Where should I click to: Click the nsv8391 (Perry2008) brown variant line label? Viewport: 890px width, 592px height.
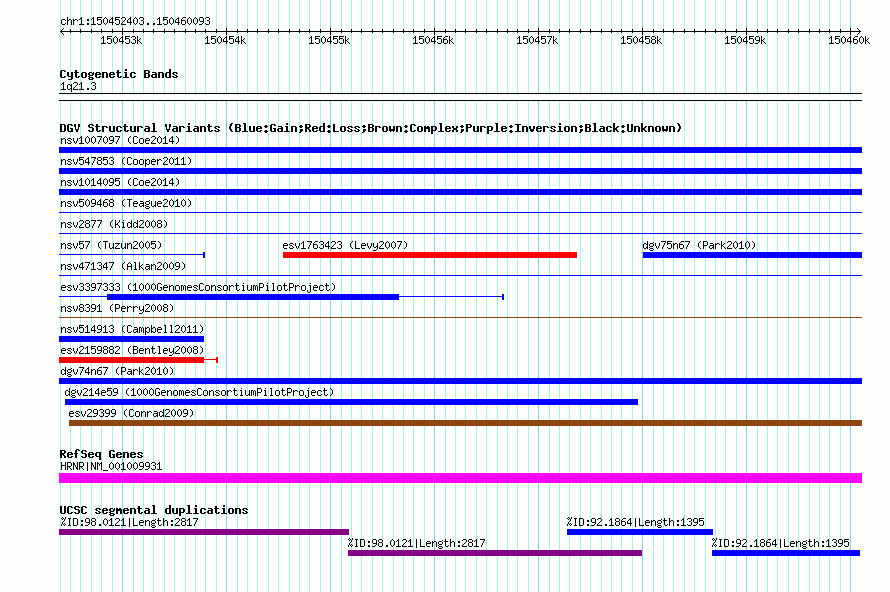[117, 308]
